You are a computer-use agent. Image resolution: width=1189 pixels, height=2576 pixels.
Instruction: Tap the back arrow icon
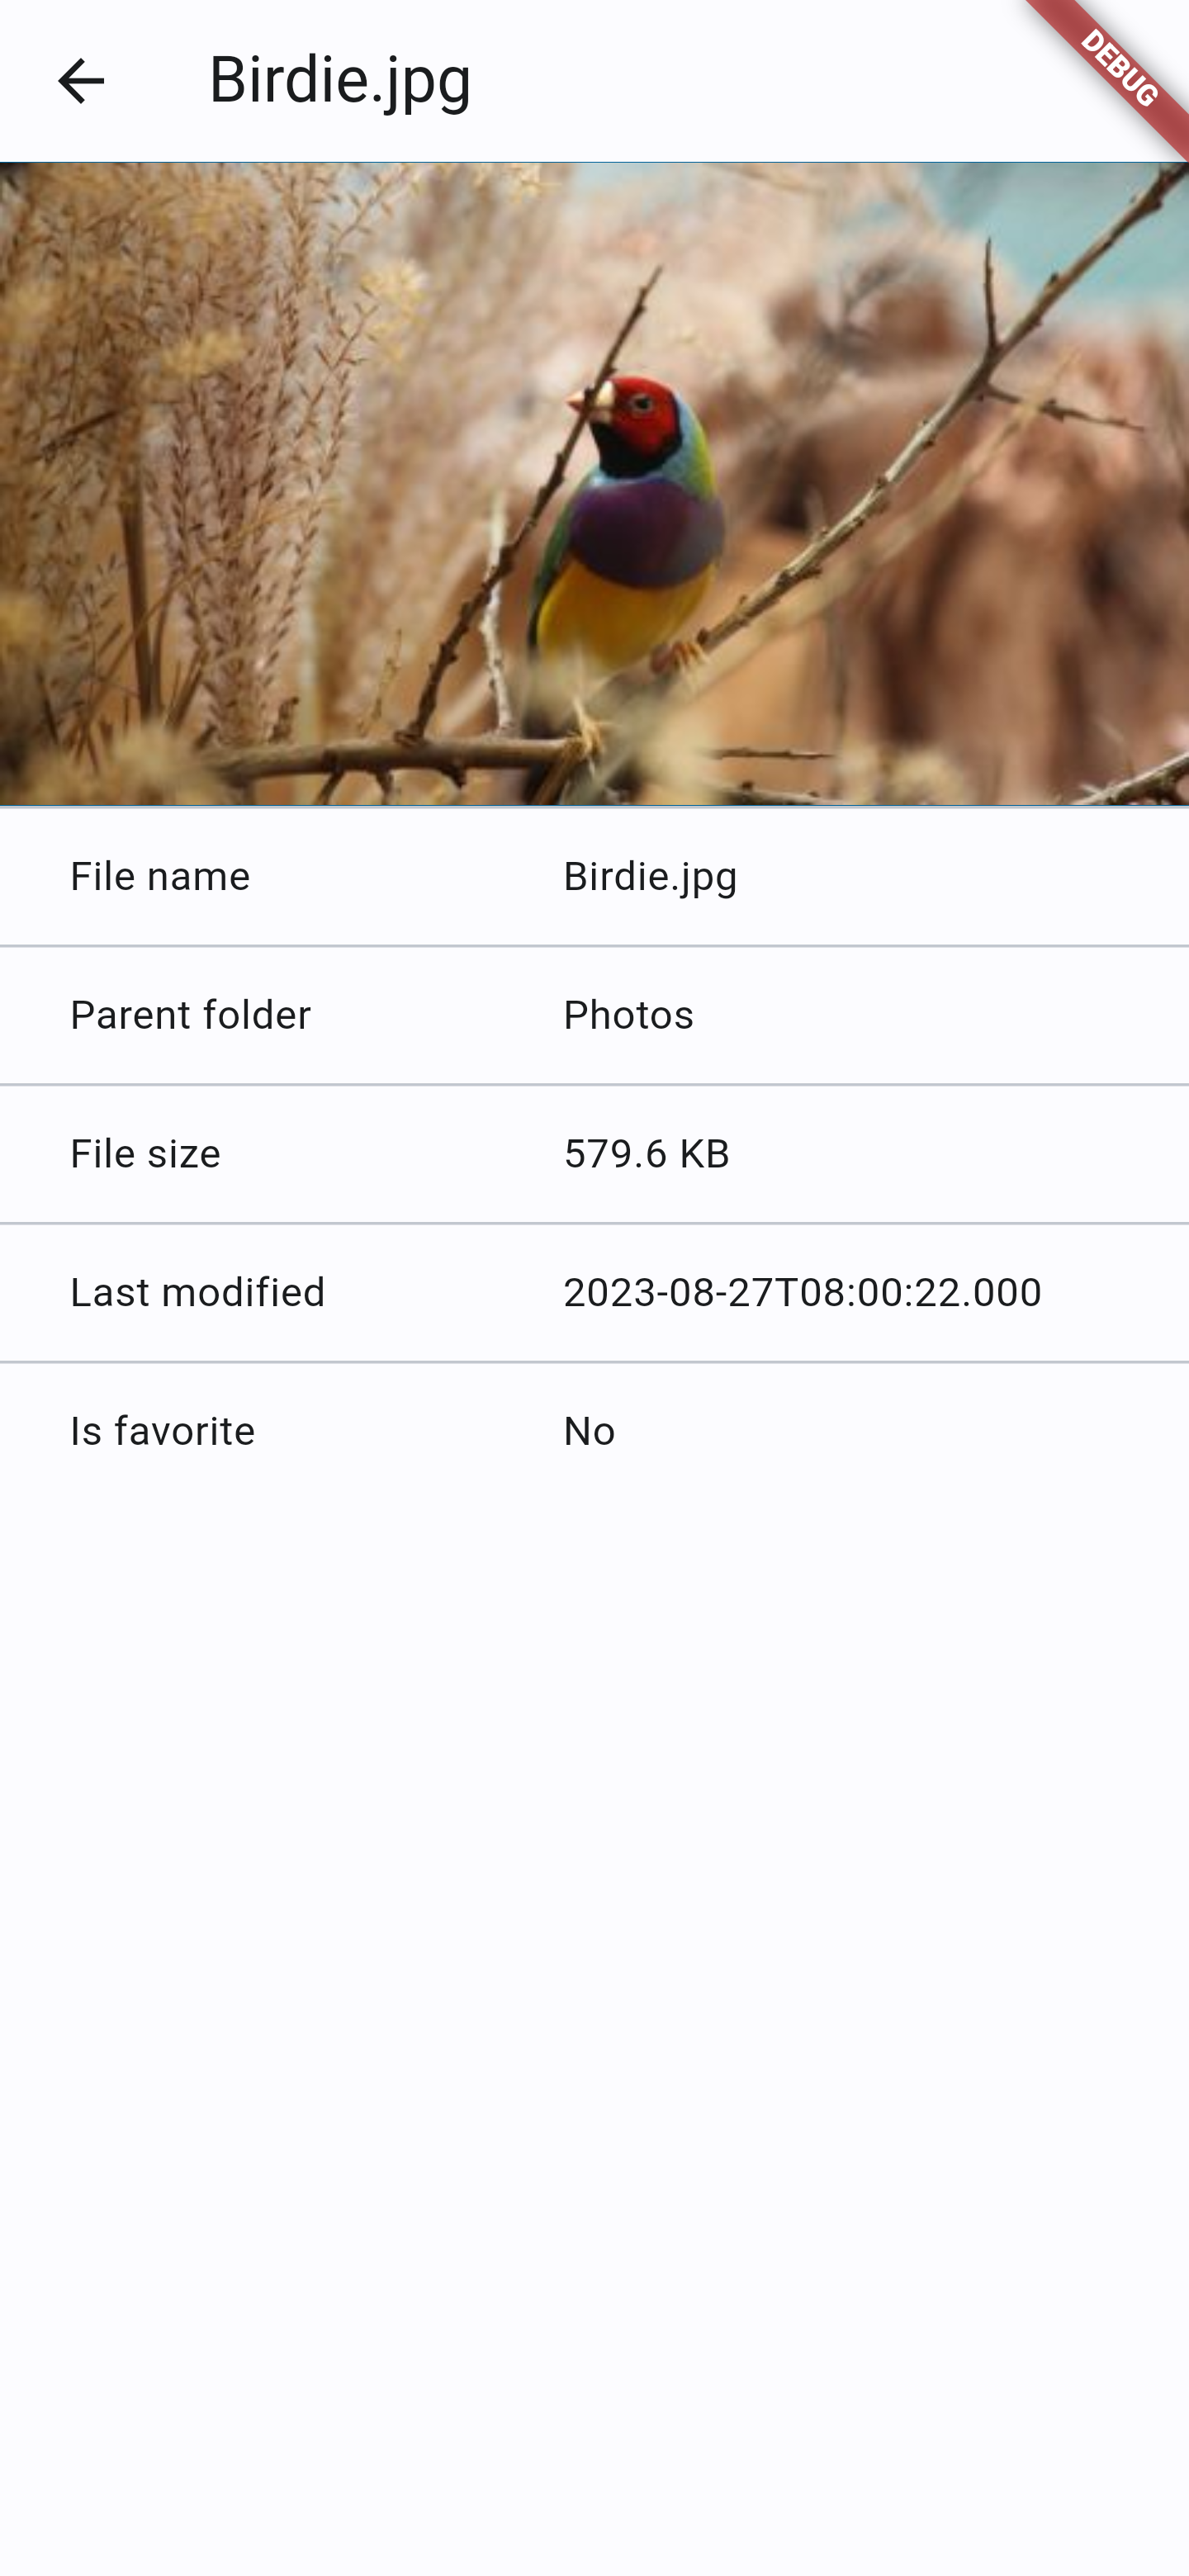coord(81,80)
